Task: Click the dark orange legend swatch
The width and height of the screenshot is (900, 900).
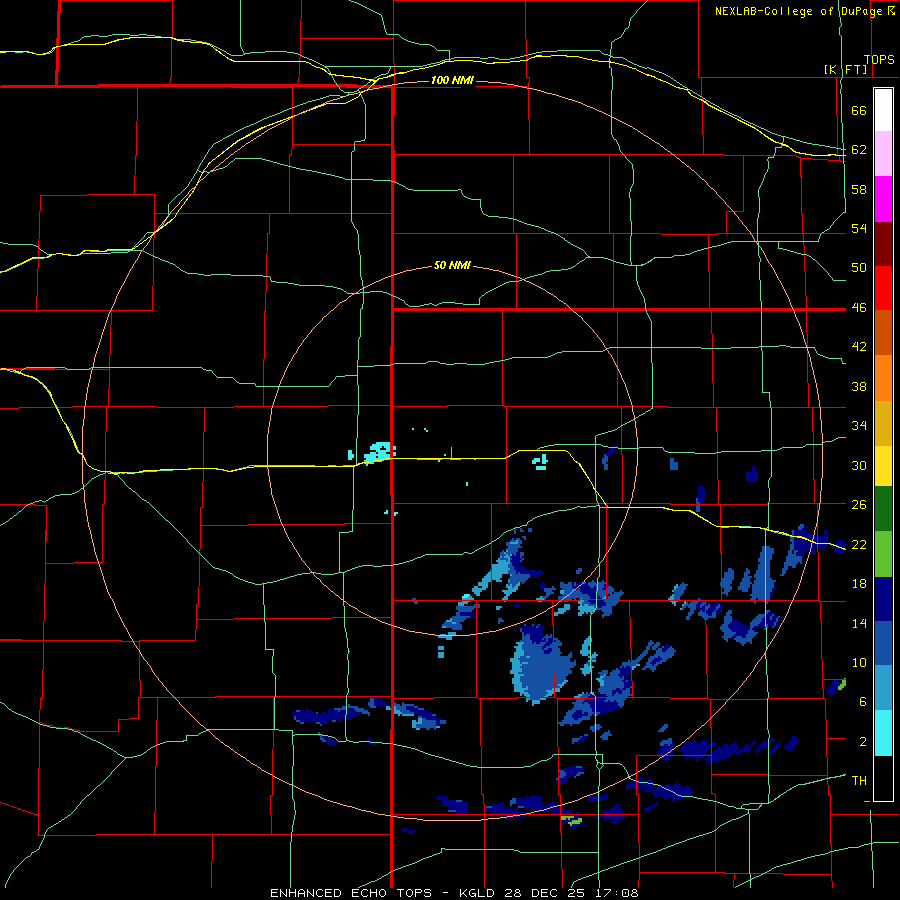Action: click(x=883, y=332)
